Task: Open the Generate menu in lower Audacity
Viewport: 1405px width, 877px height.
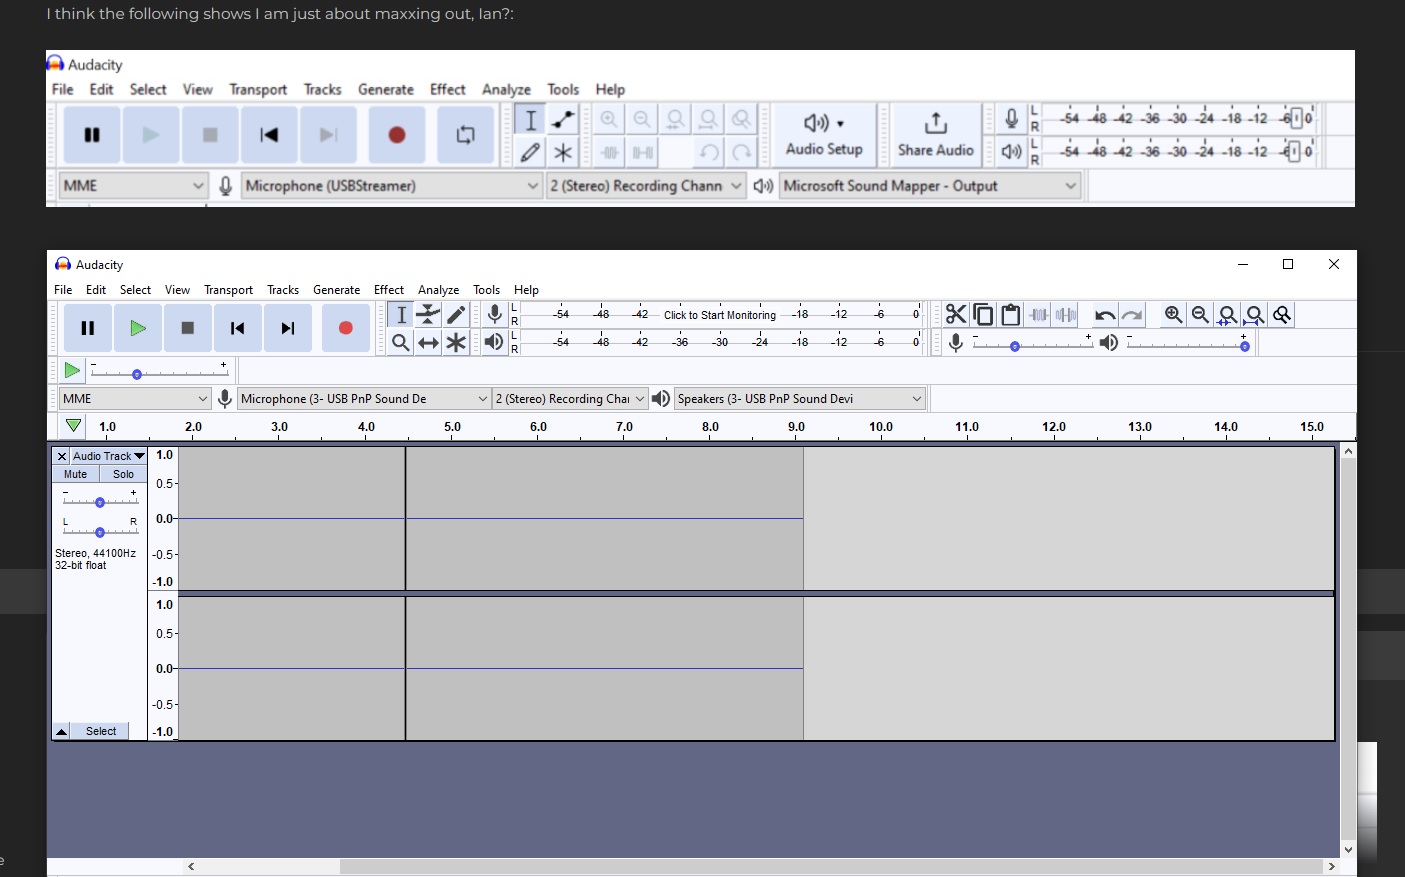Action: (337, 290)
